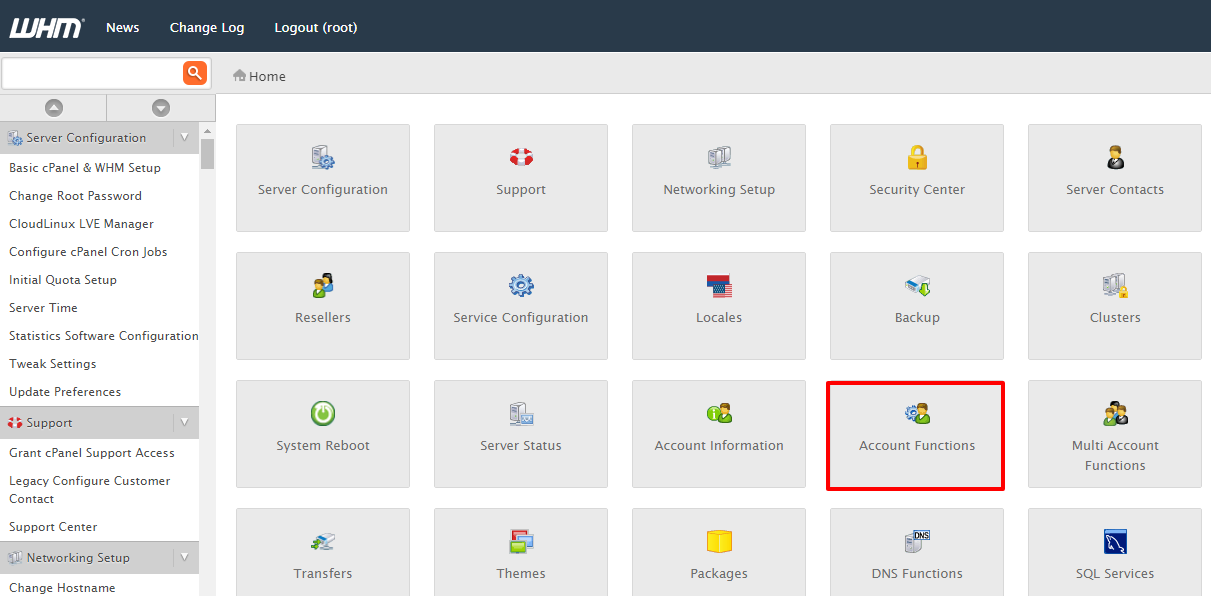Open the SQL Services tile icon

click(1115, 541)
